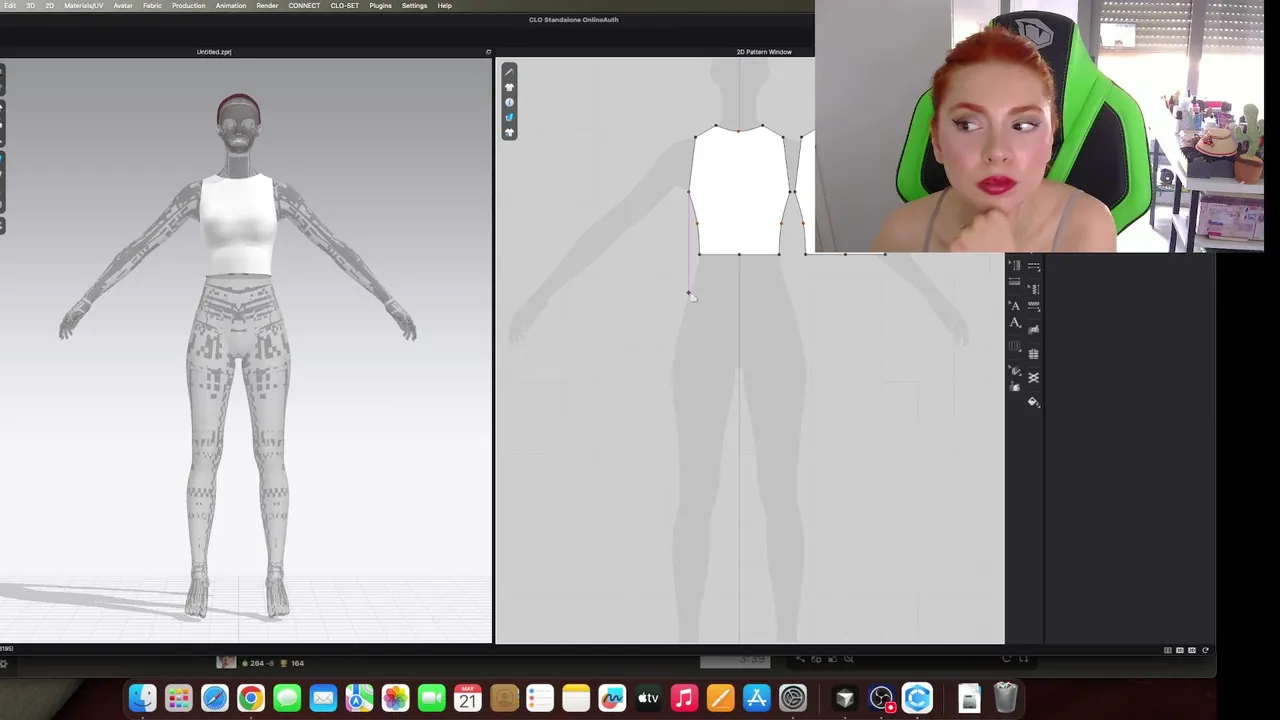Click the pen icon in 2D window toolbar
Screen dimensions: 1280x720
click(509, 72)
